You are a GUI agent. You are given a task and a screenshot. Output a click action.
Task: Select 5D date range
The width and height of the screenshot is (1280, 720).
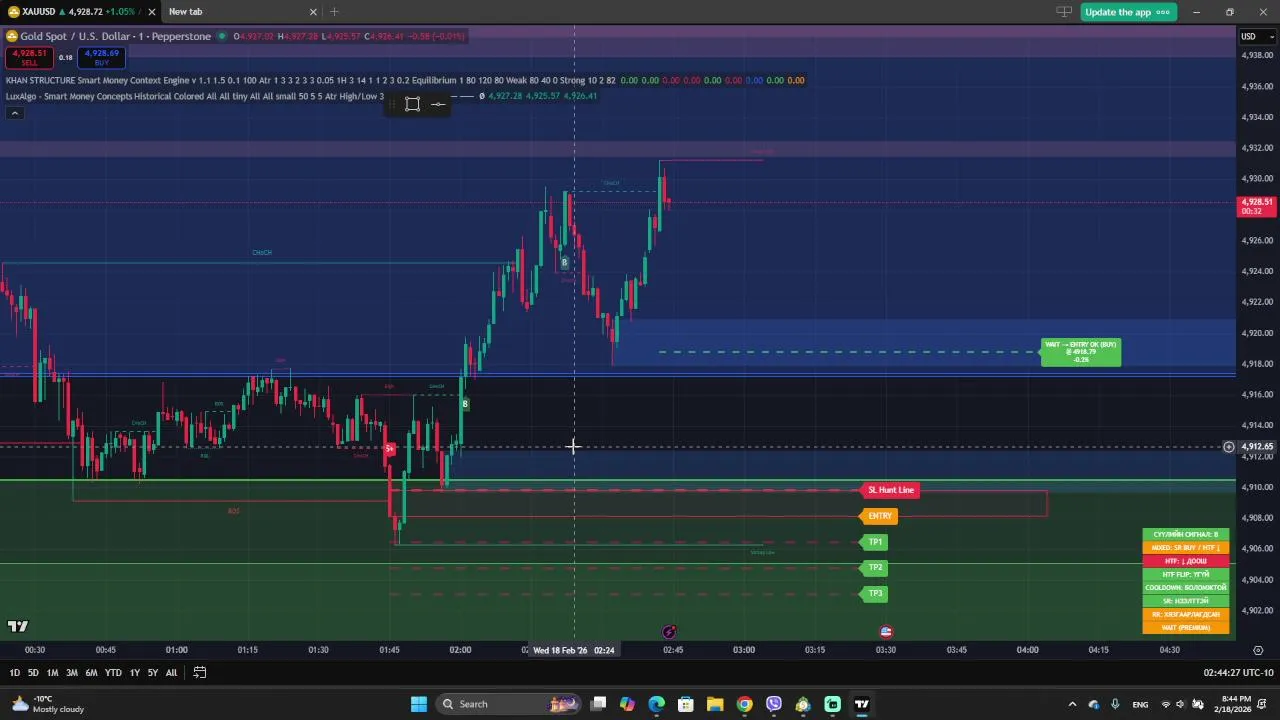[33, 673]
